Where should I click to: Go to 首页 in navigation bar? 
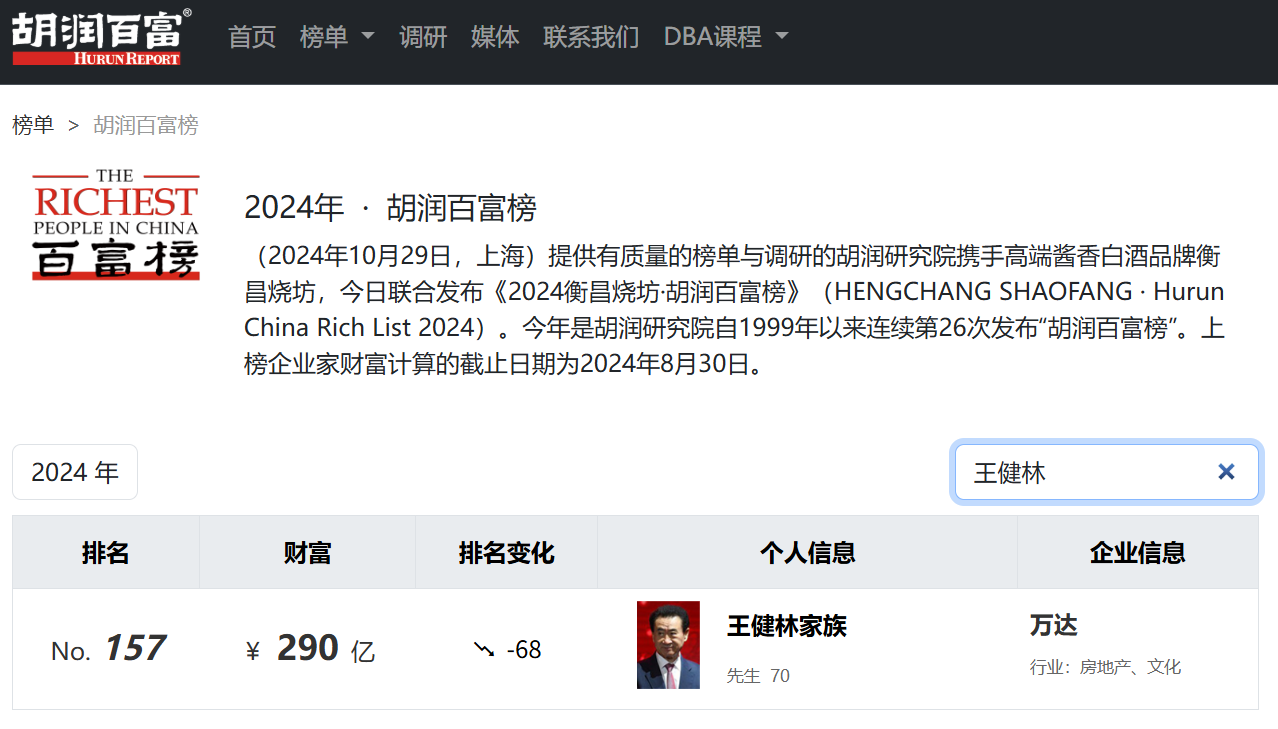[252, 37]
